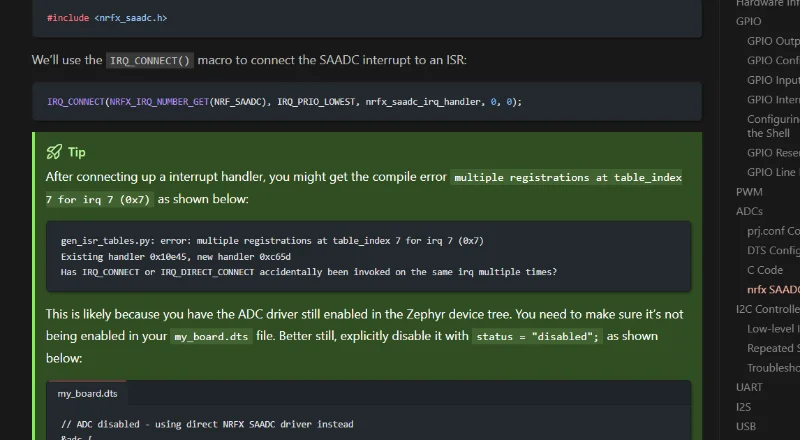
Task: Open the my_board.dts file tab
Action: coord(87,393)
